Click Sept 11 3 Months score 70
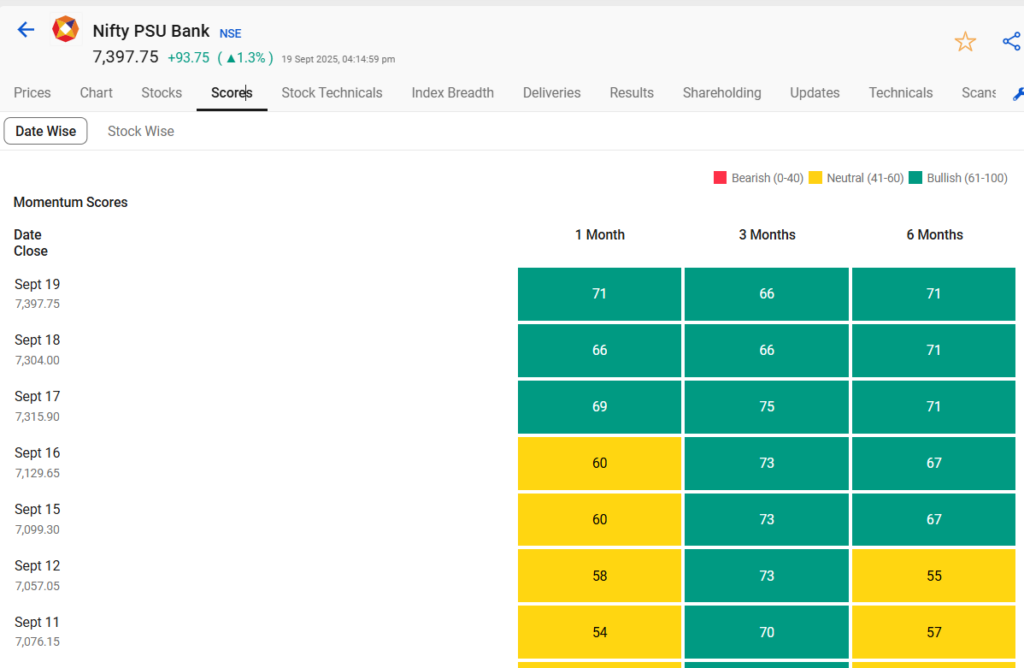Image resolution: width=1024 pixels, height=668 pixels. [767, 632]
